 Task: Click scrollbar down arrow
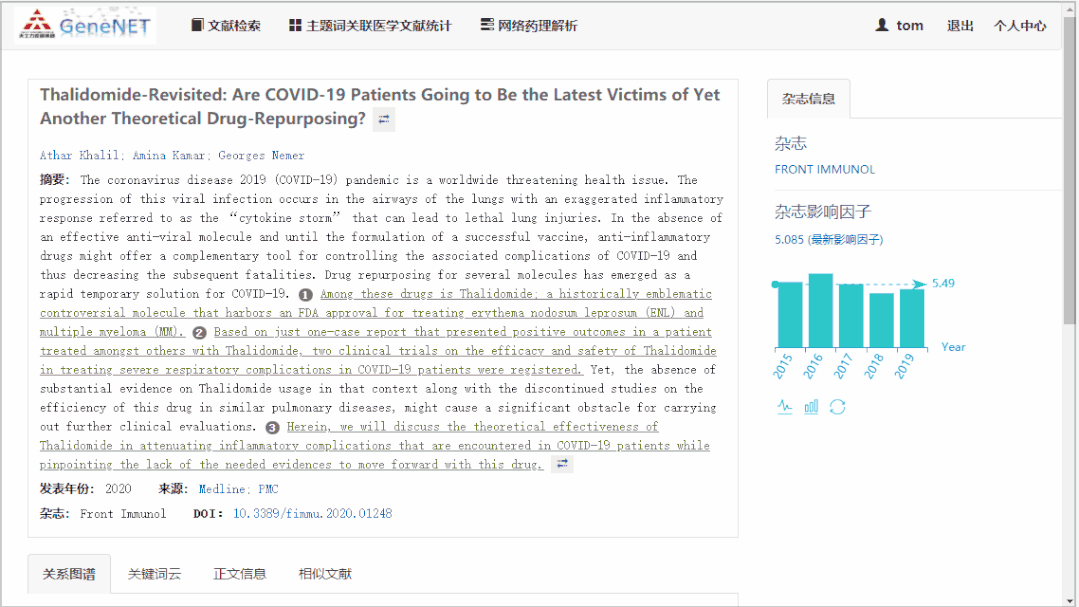pos(1069,601)
